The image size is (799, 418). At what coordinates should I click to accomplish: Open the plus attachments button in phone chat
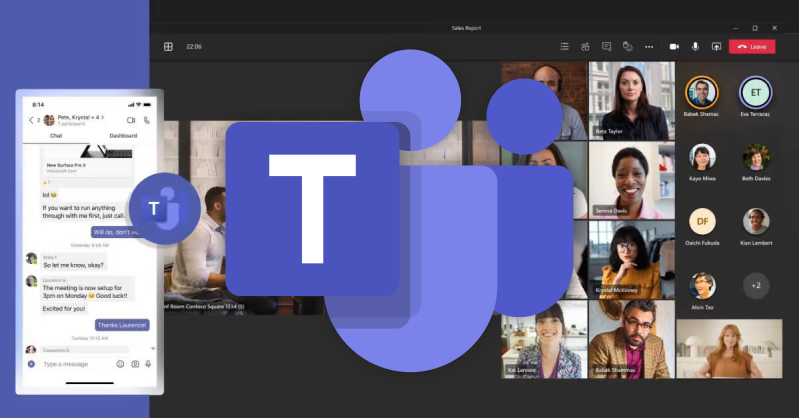click(x=31, y=364)
